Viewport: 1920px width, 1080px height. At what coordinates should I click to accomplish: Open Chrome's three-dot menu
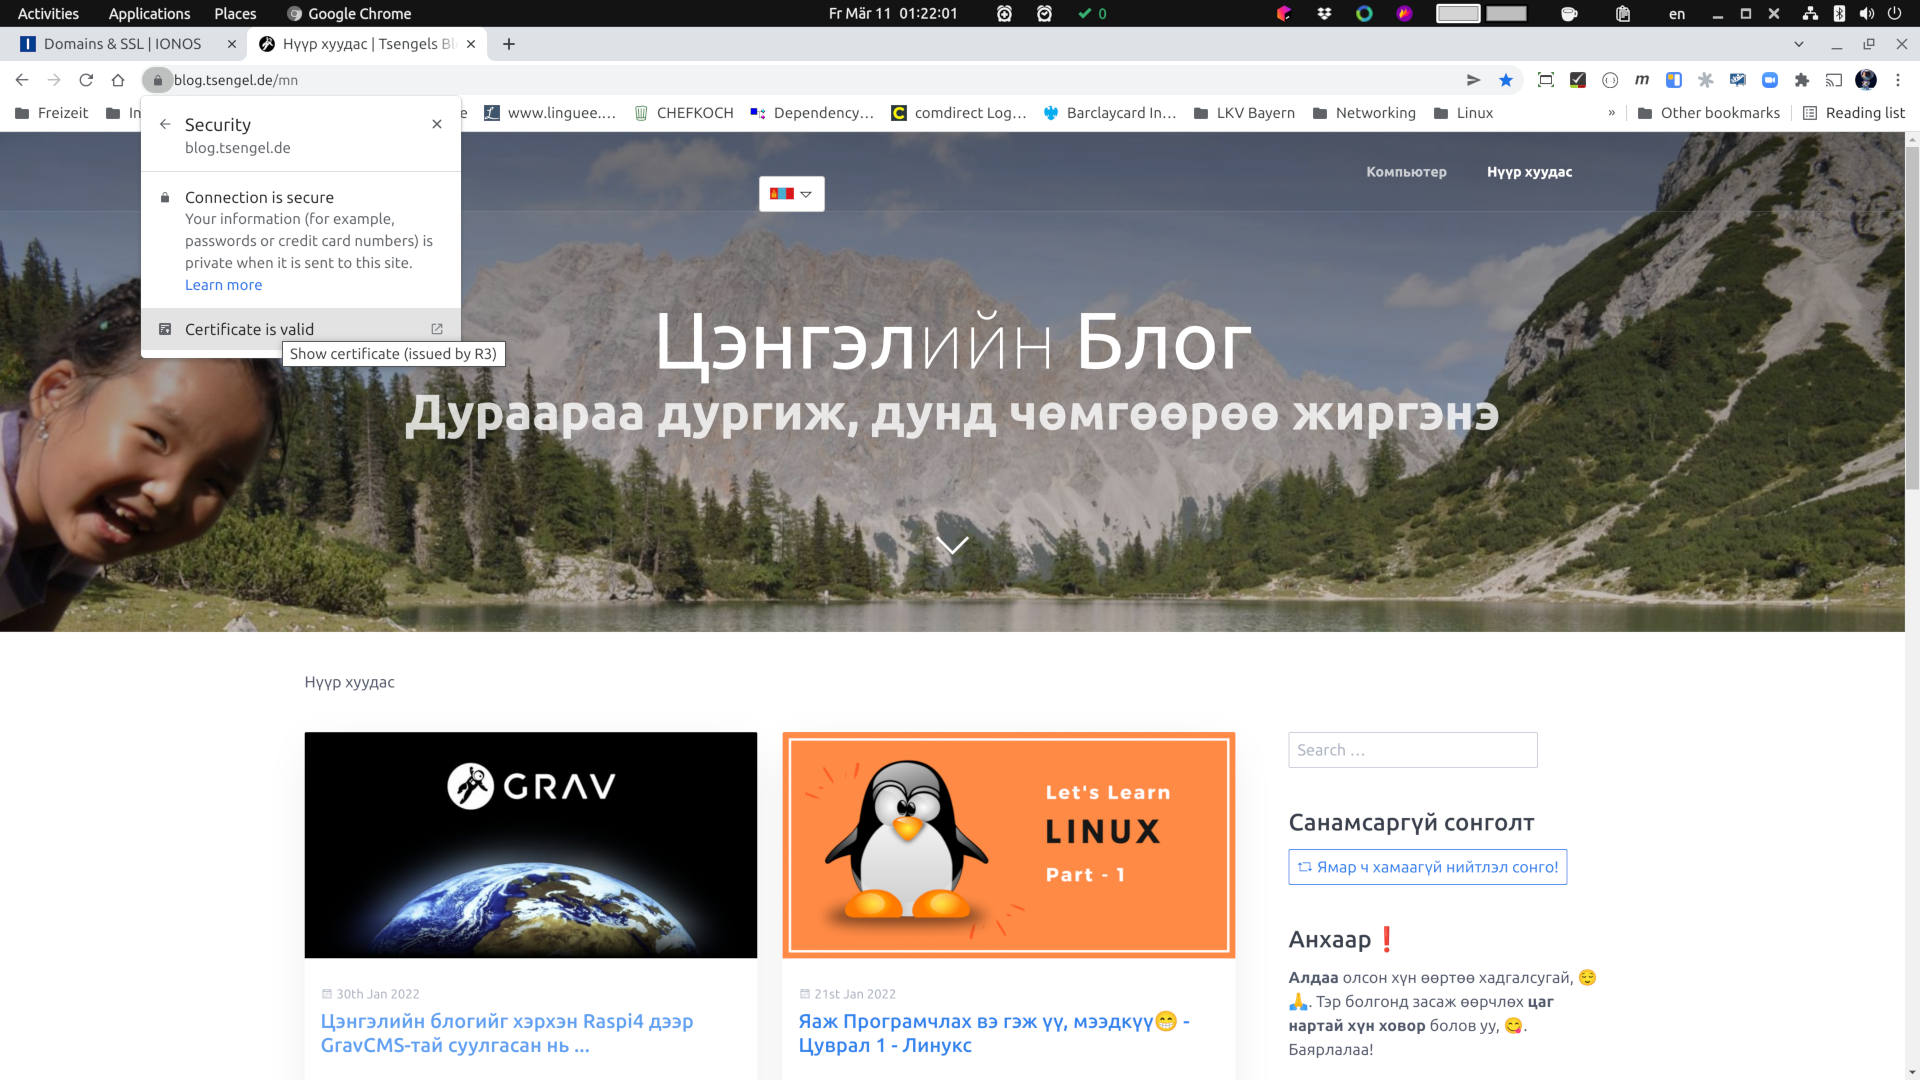coord(1898,80)
